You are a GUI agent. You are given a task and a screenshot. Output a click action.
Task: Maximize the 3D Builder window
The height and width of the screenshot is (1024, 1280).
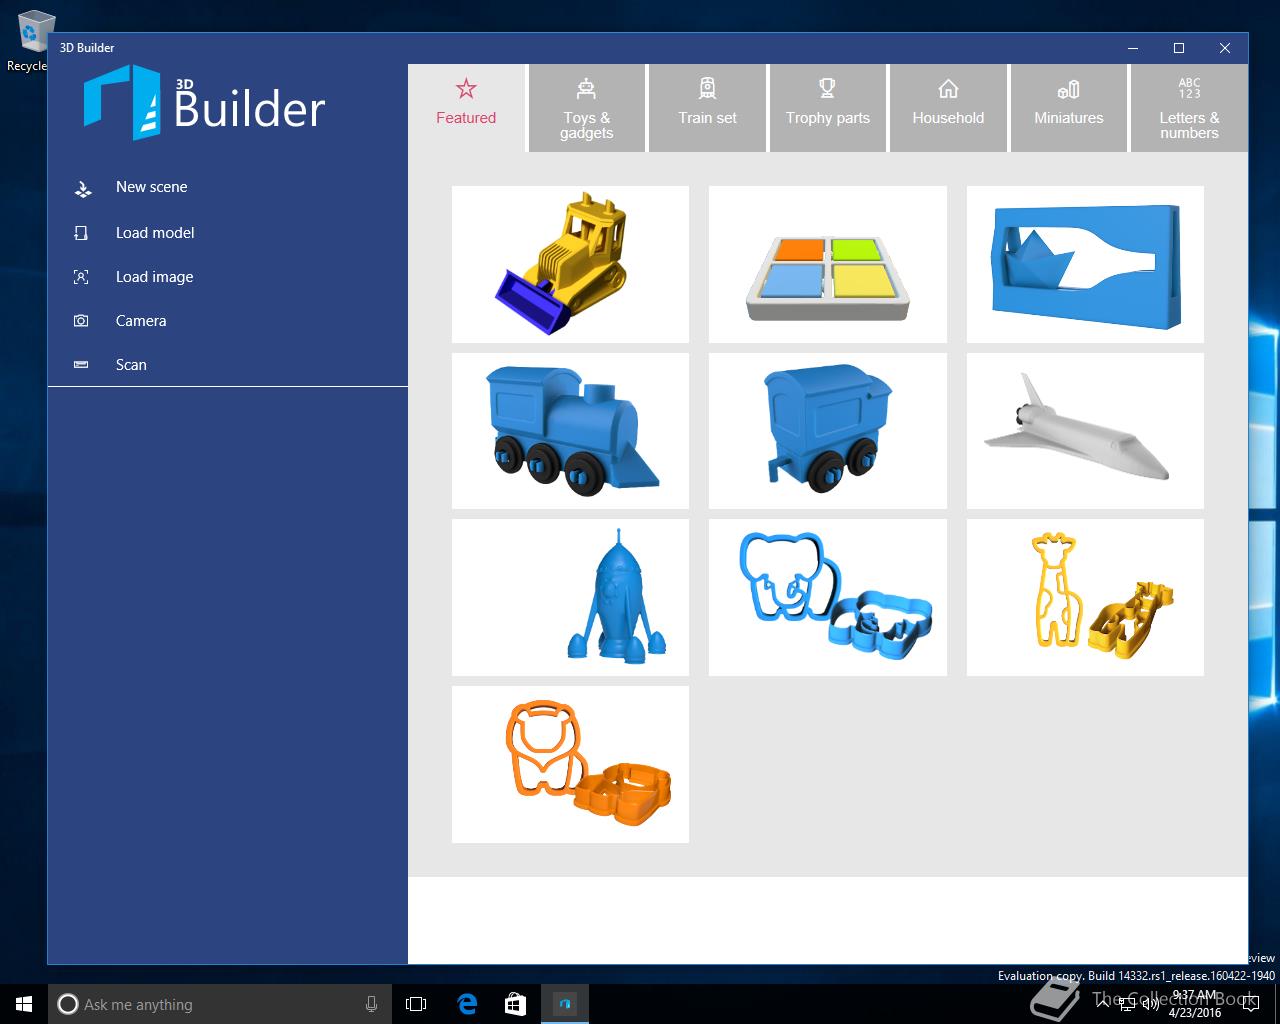pyautogui.click(x=1179, y=48)
